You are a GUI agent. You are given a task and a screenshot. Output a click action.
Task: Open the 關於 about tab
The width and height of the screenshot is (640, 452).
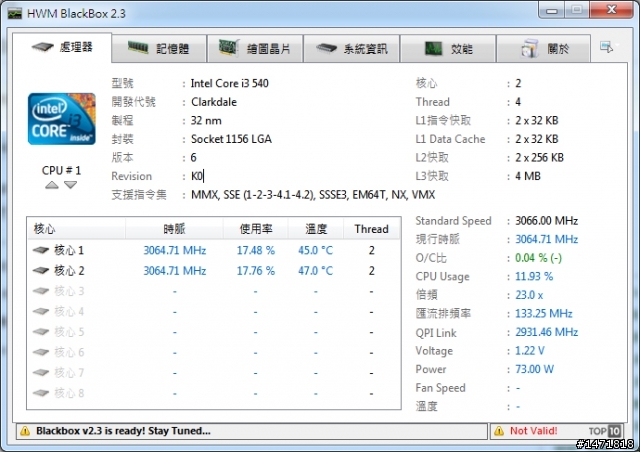pyautogui.click(x=544, y=49)
